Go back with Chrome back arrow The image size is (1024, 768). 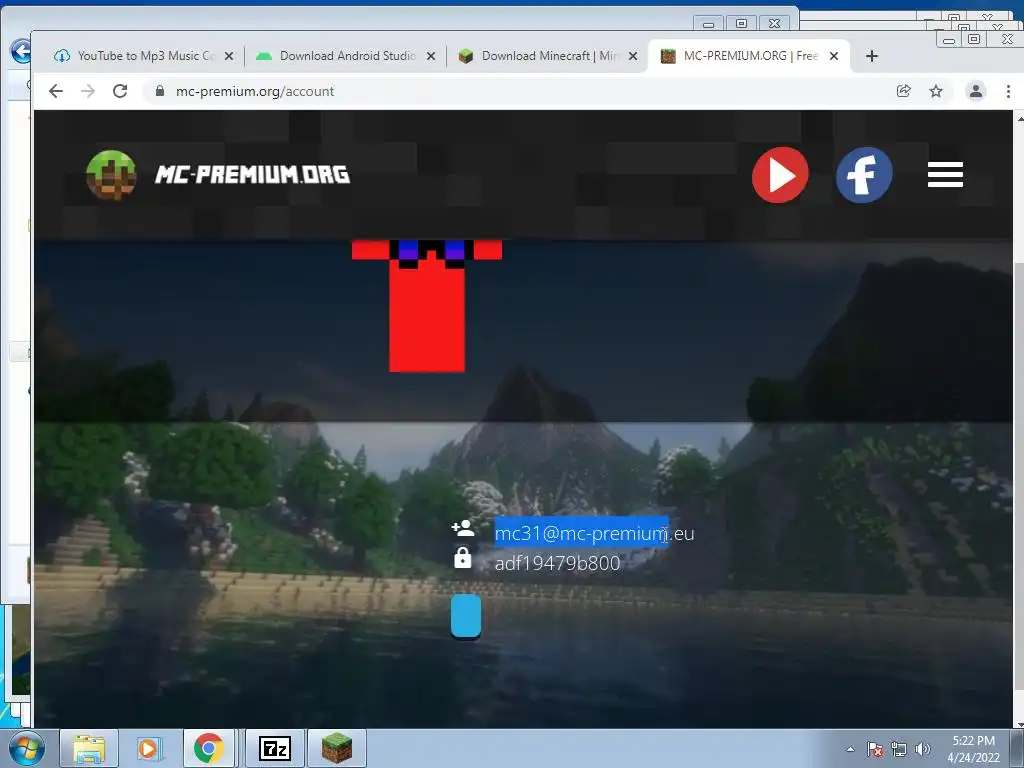56,91
